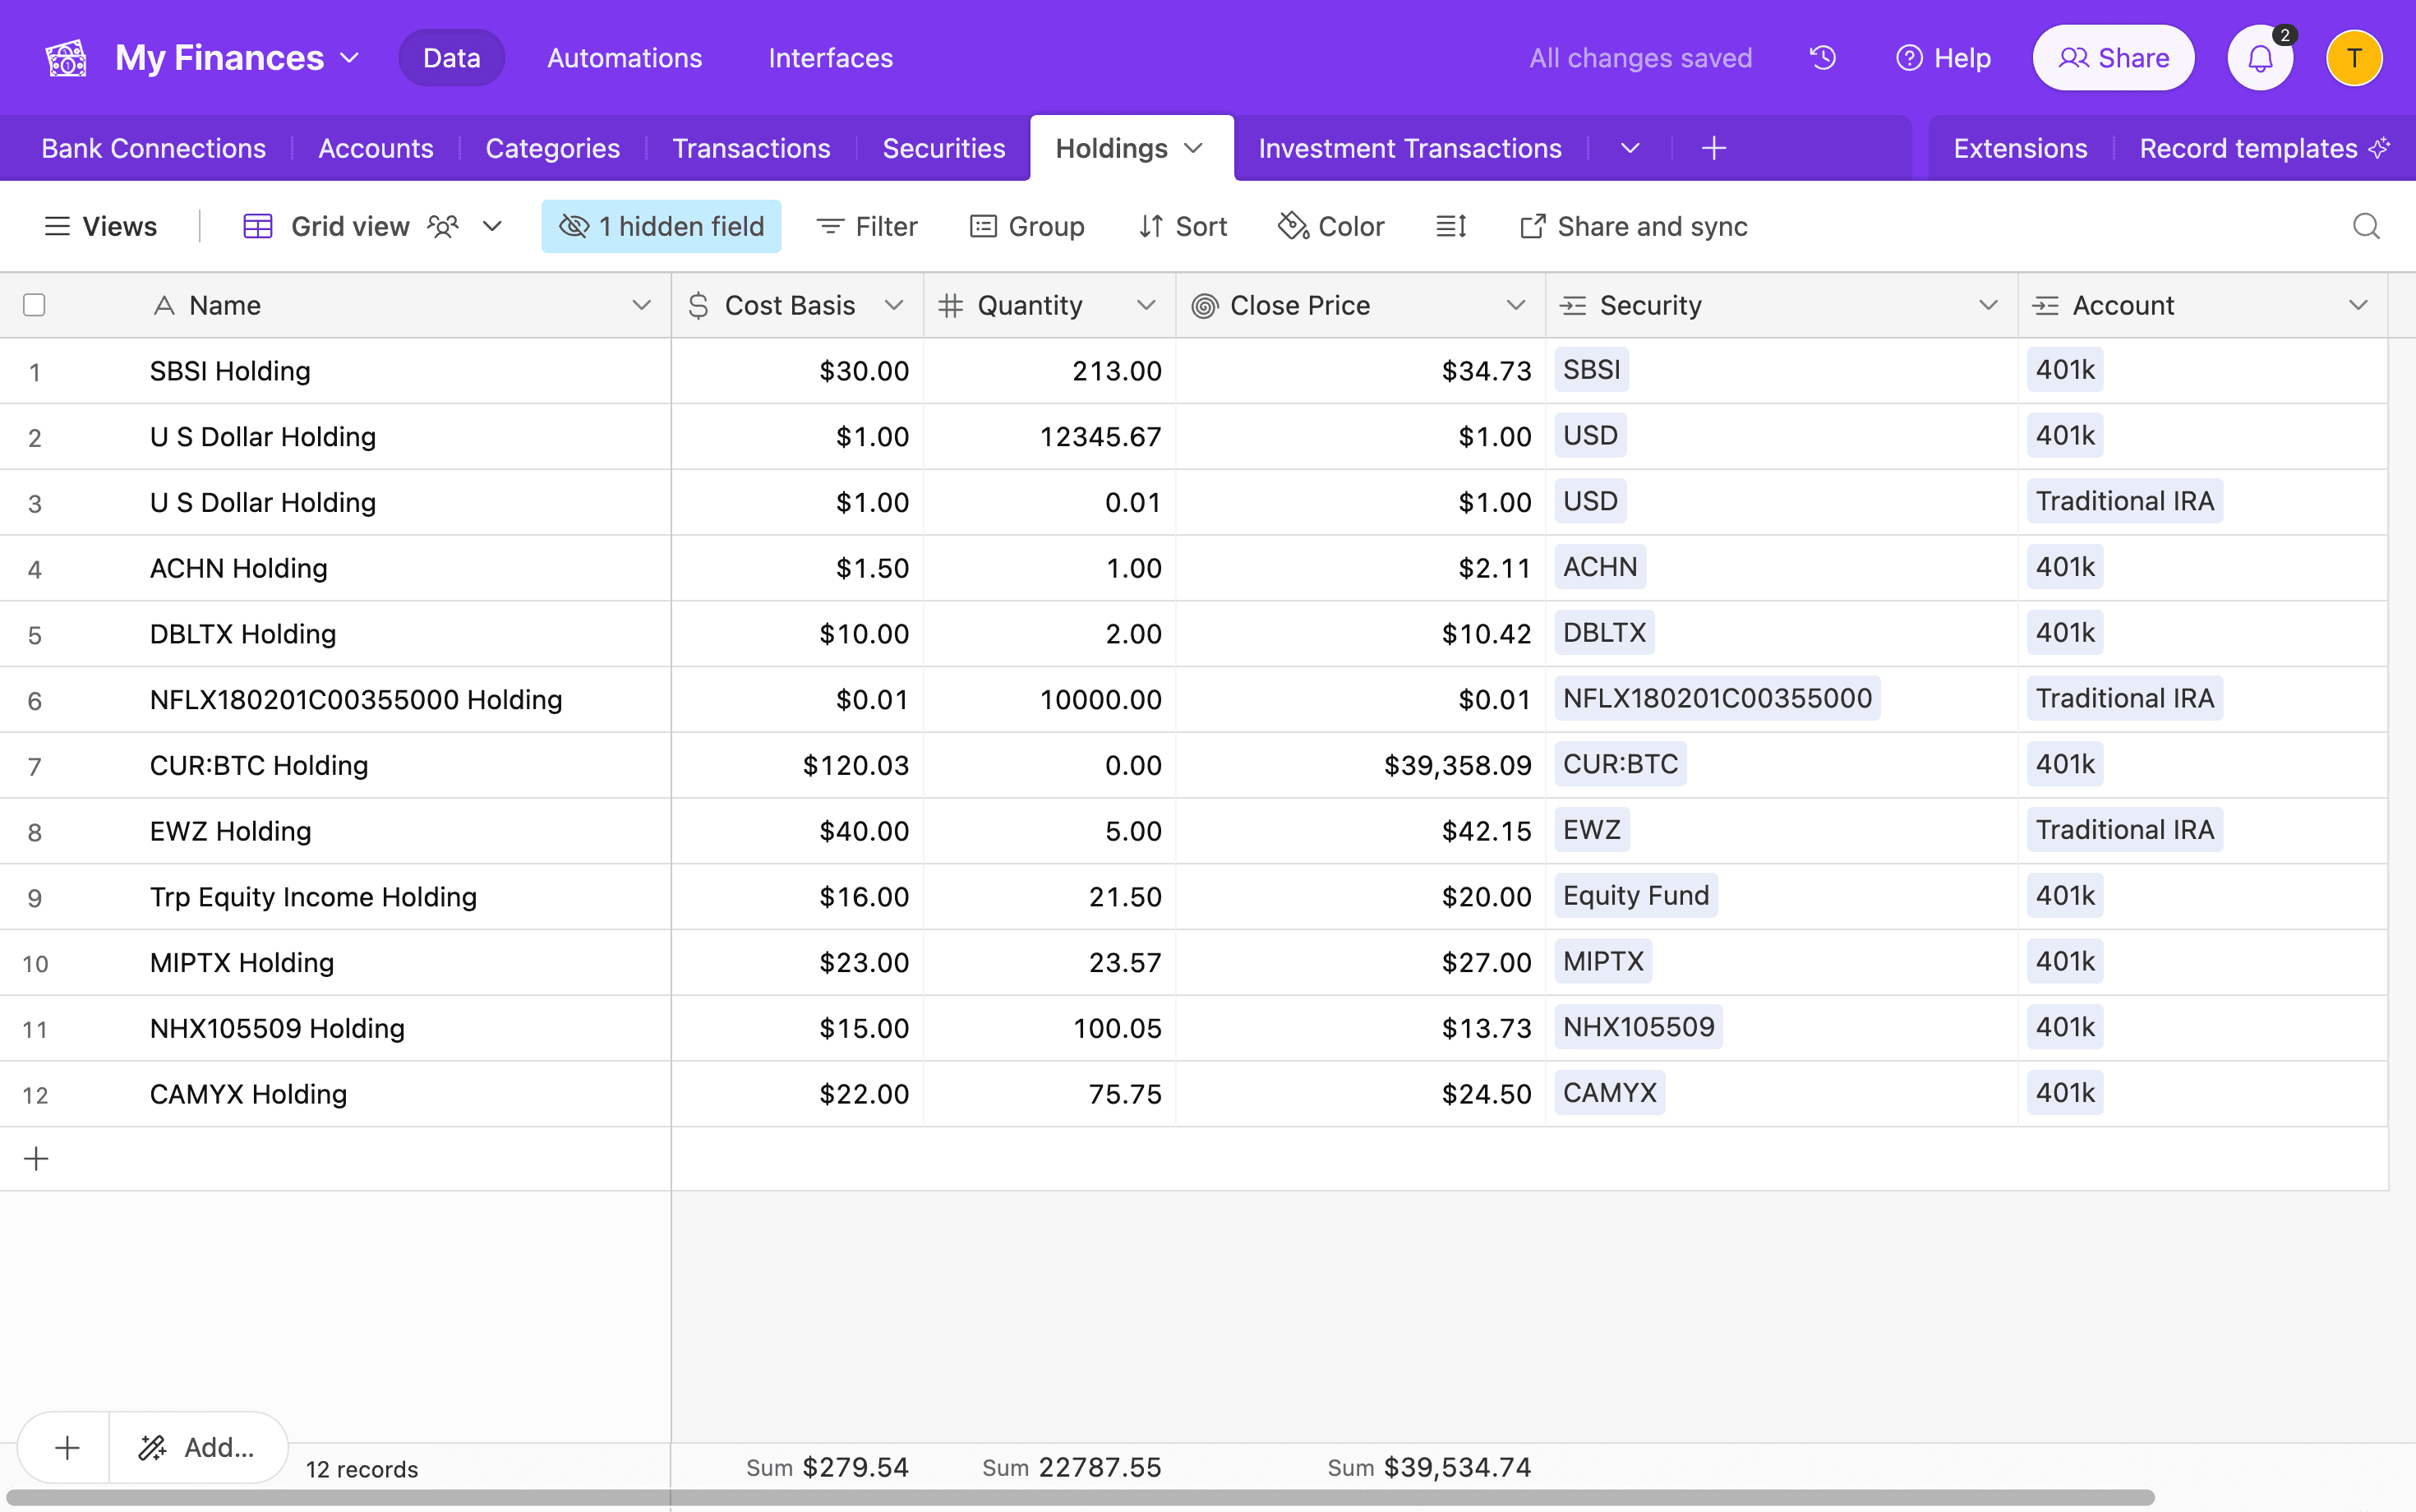2416x1512 pixels.
Task: Select the Filter tool
Action: (866, 226)
